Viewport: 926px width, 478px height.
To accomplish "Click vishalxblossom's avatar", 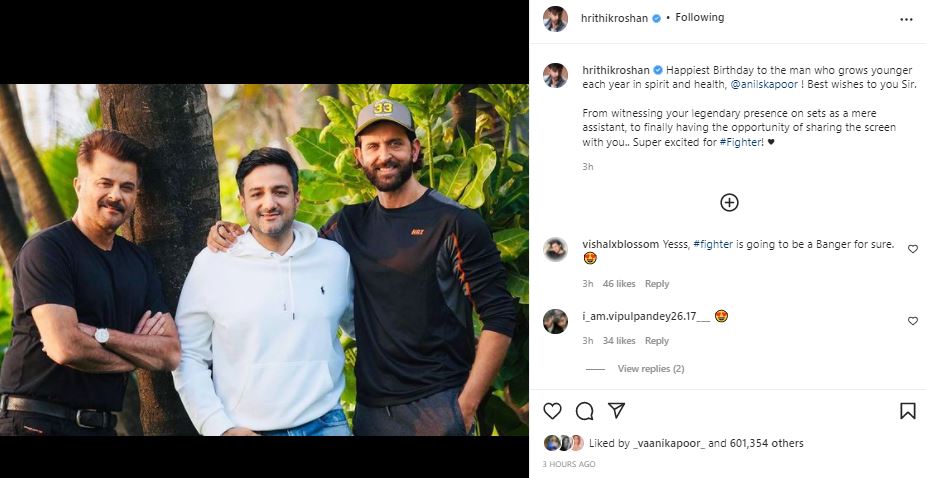I will pos(555,249).
